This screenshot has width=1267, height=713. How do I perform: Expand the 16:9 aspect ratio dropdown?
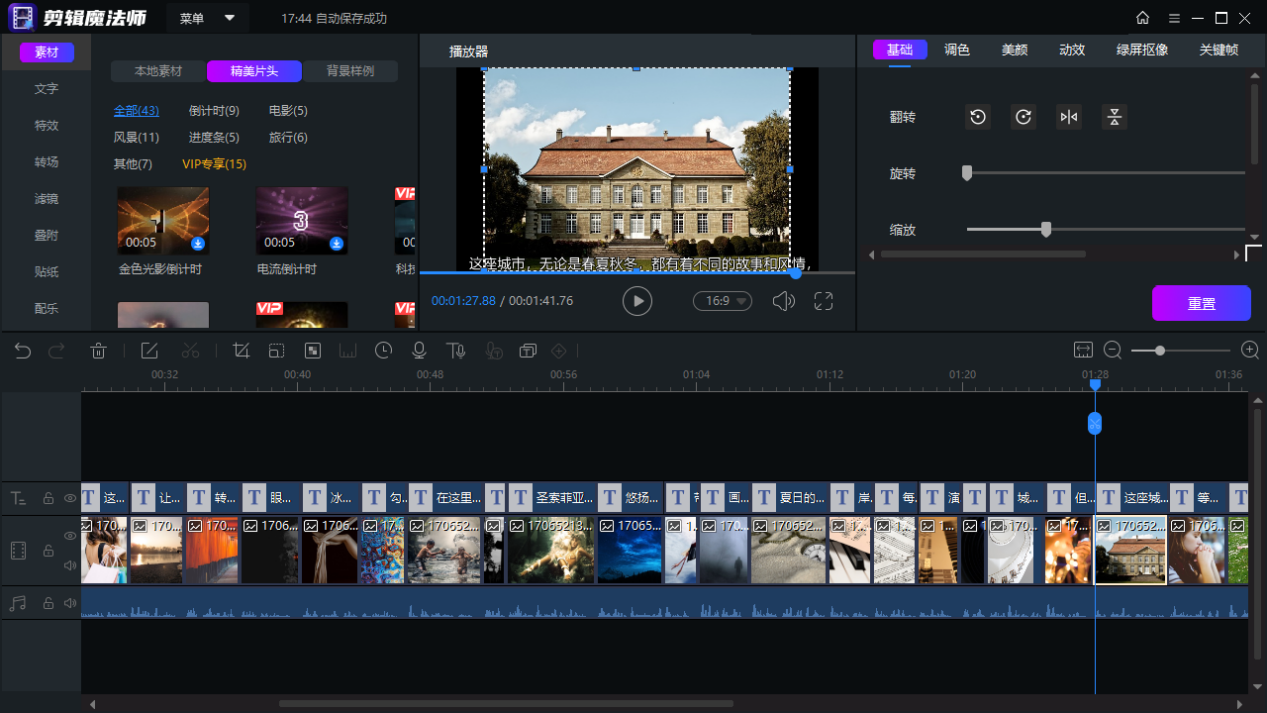click(x=722, y=301)
